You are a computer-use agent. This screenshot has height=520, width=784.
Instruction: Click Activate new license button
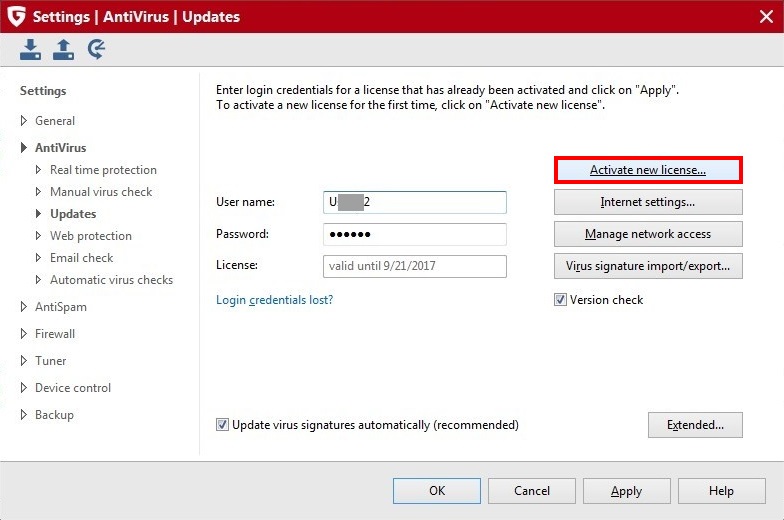pos(648,170)
